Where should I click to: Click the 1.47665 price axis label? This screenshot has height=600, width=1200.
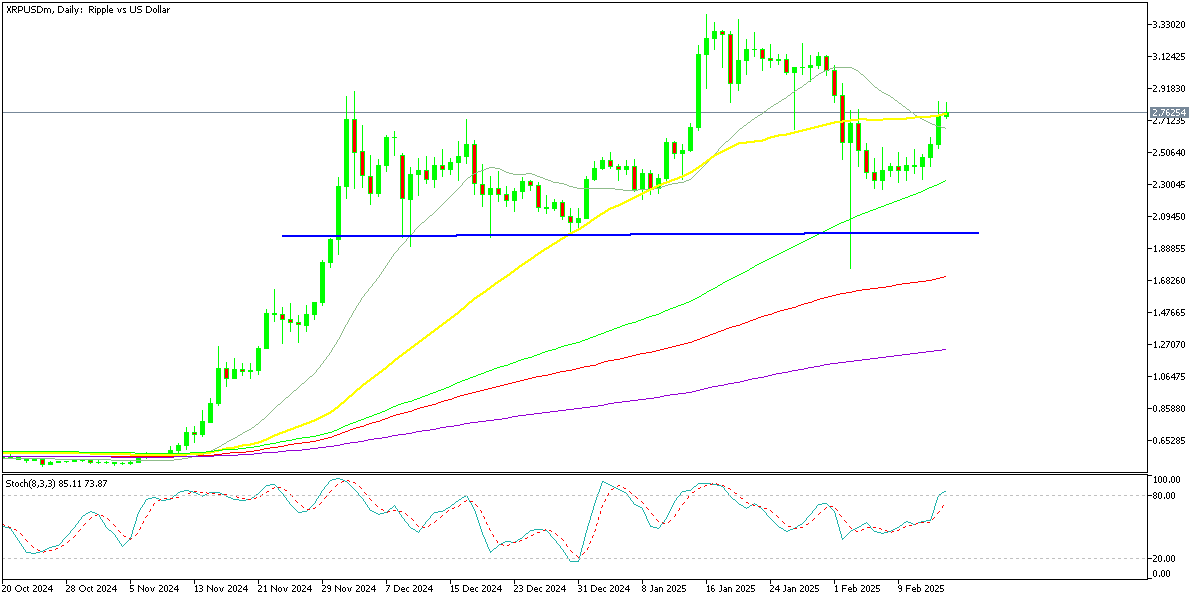(x=1169, y=312)
